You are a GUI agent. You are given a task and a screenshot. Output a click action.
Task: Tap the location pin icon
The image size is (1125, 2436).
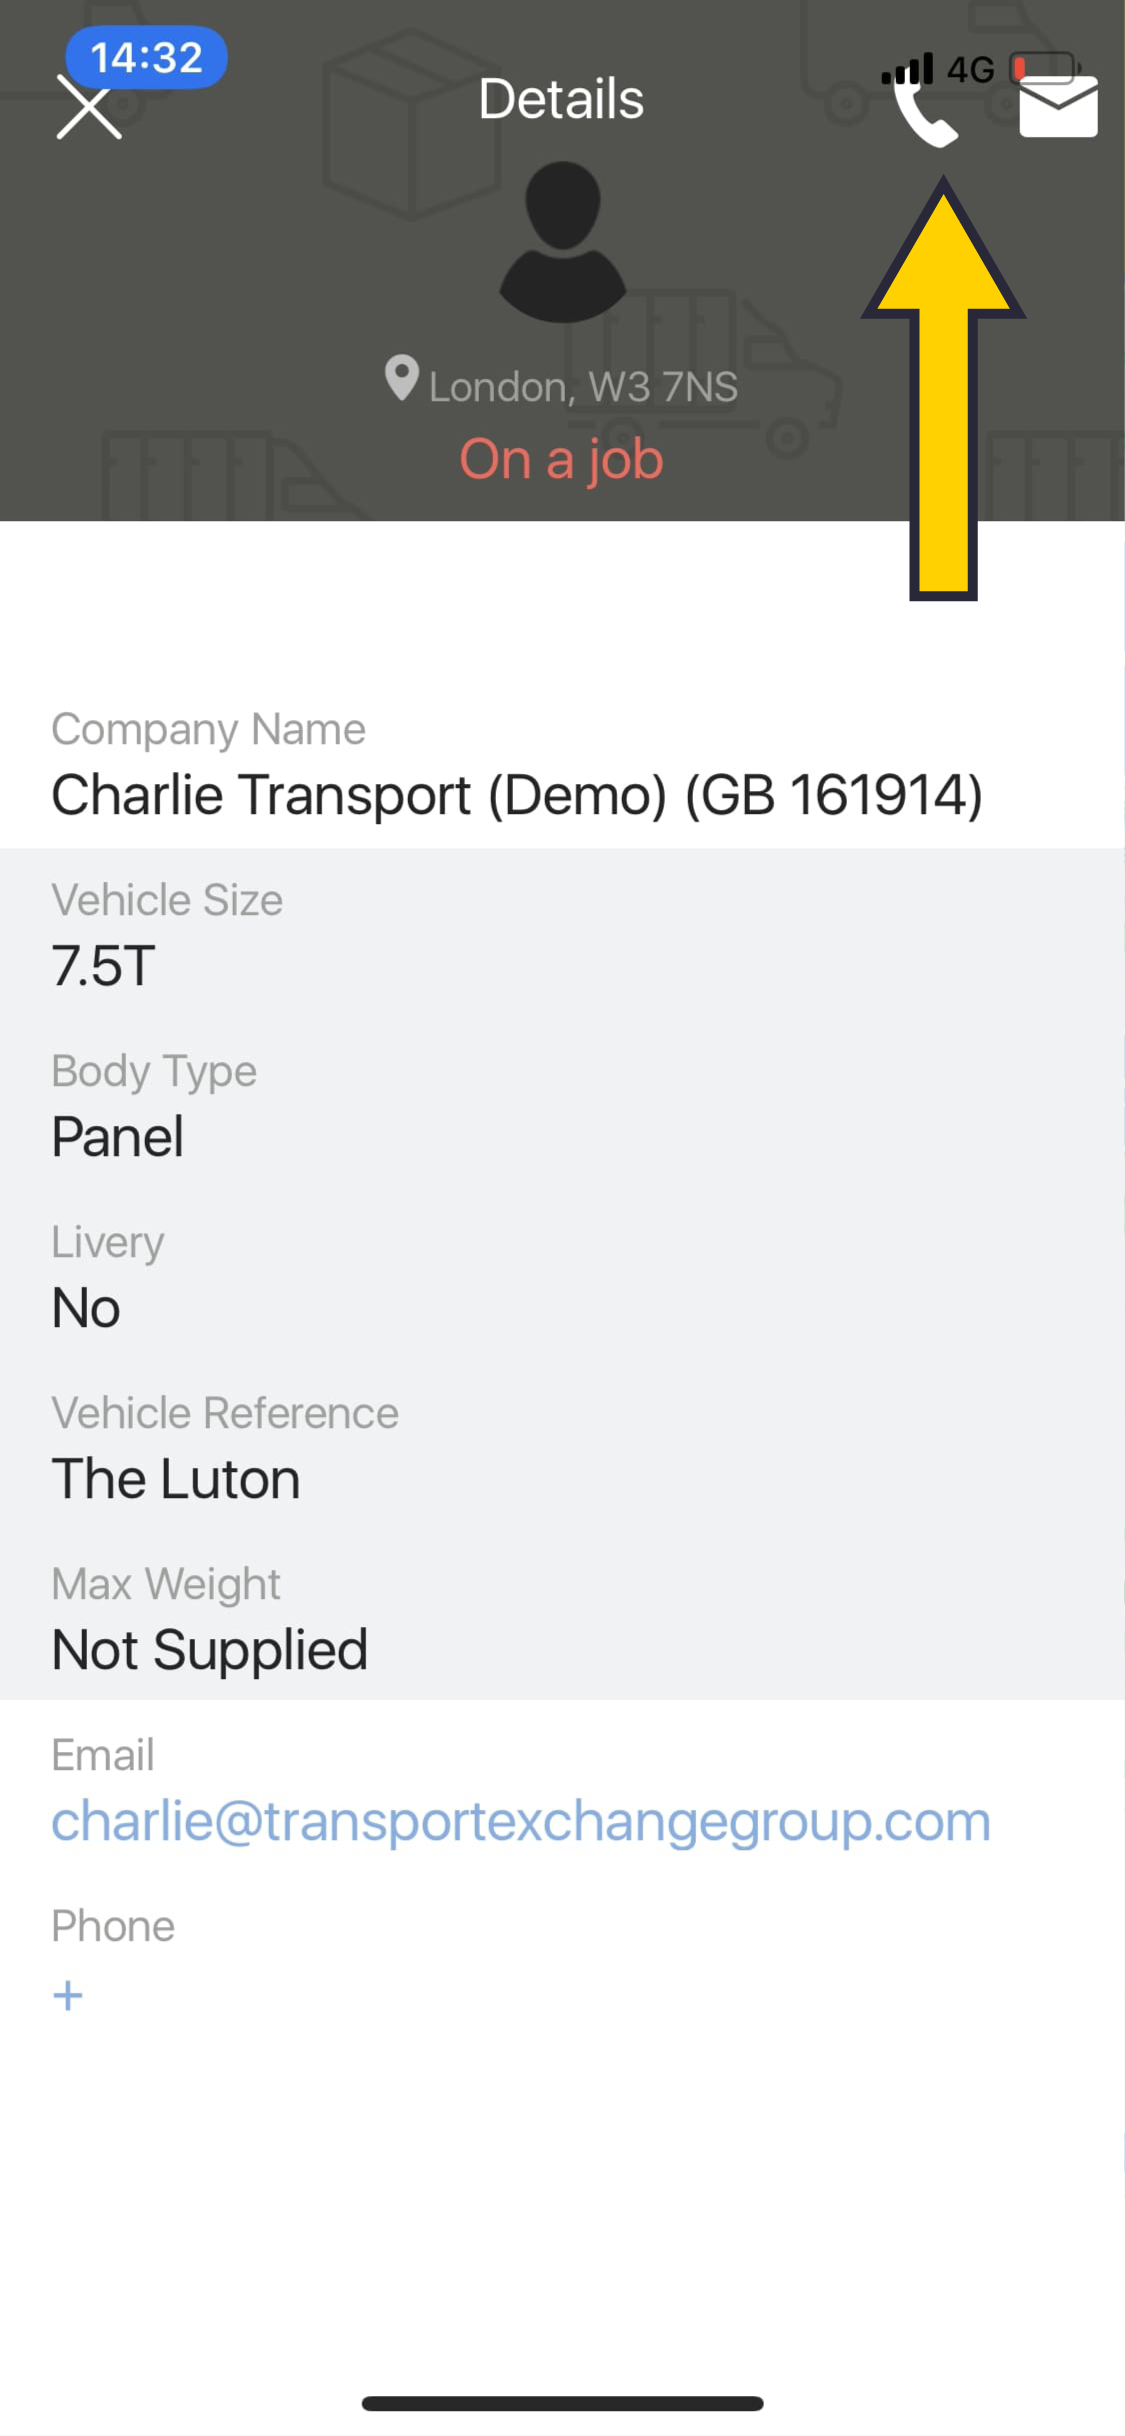[x=401, y=378]
